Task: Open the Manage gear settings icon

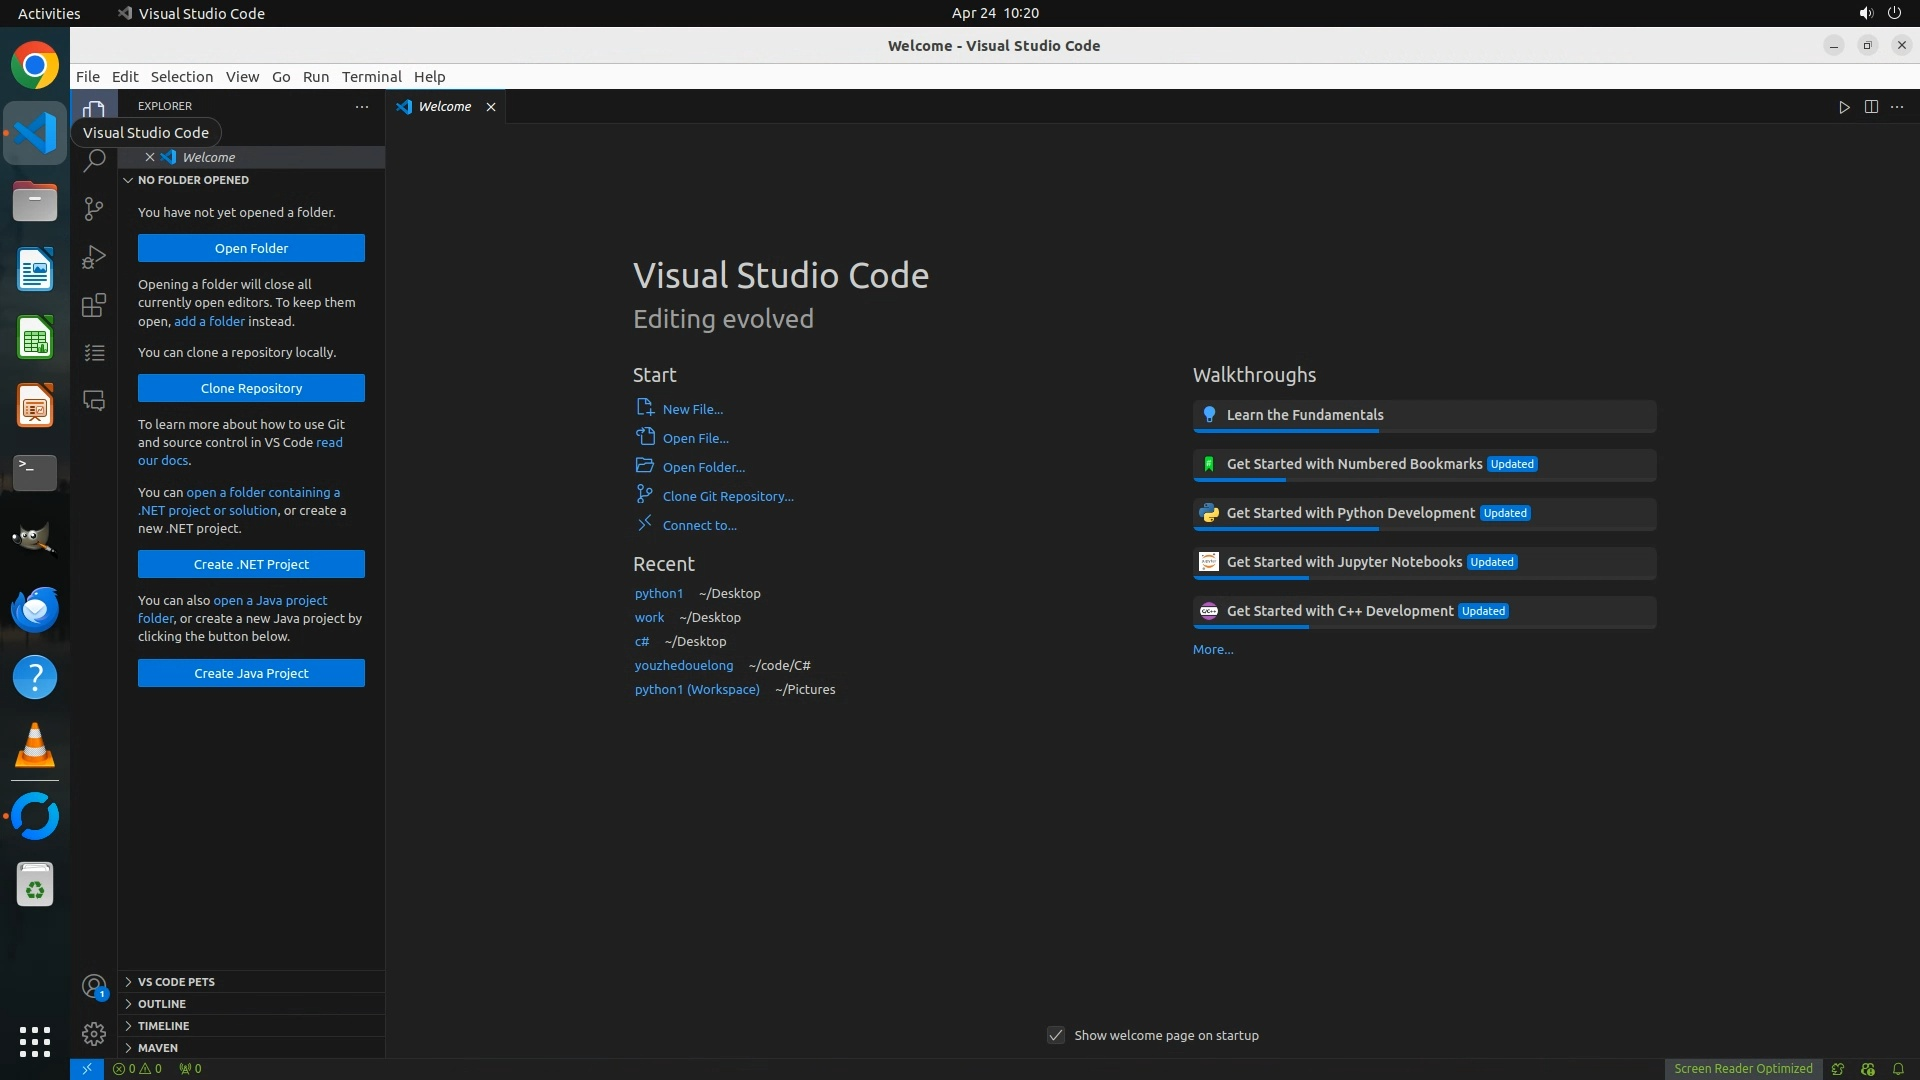Action: 94,1033
